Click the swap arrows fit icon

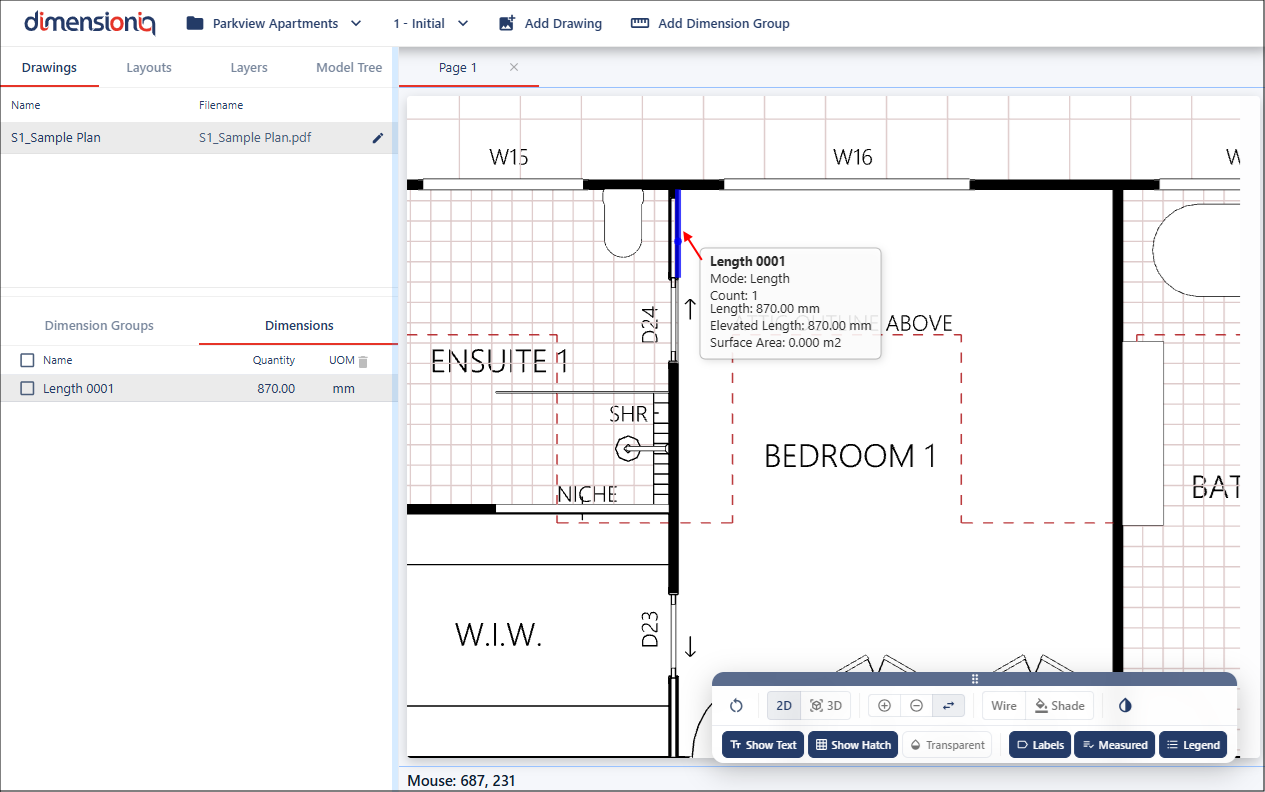coord(948,706)
